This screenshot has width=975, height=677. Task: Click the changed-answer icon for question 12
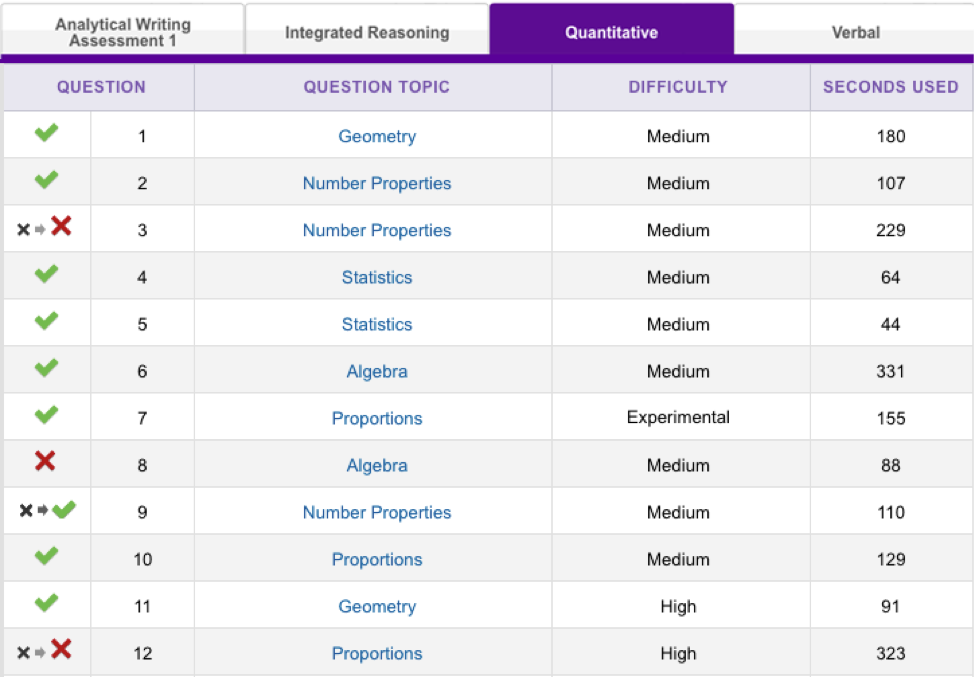pos(46,652)
